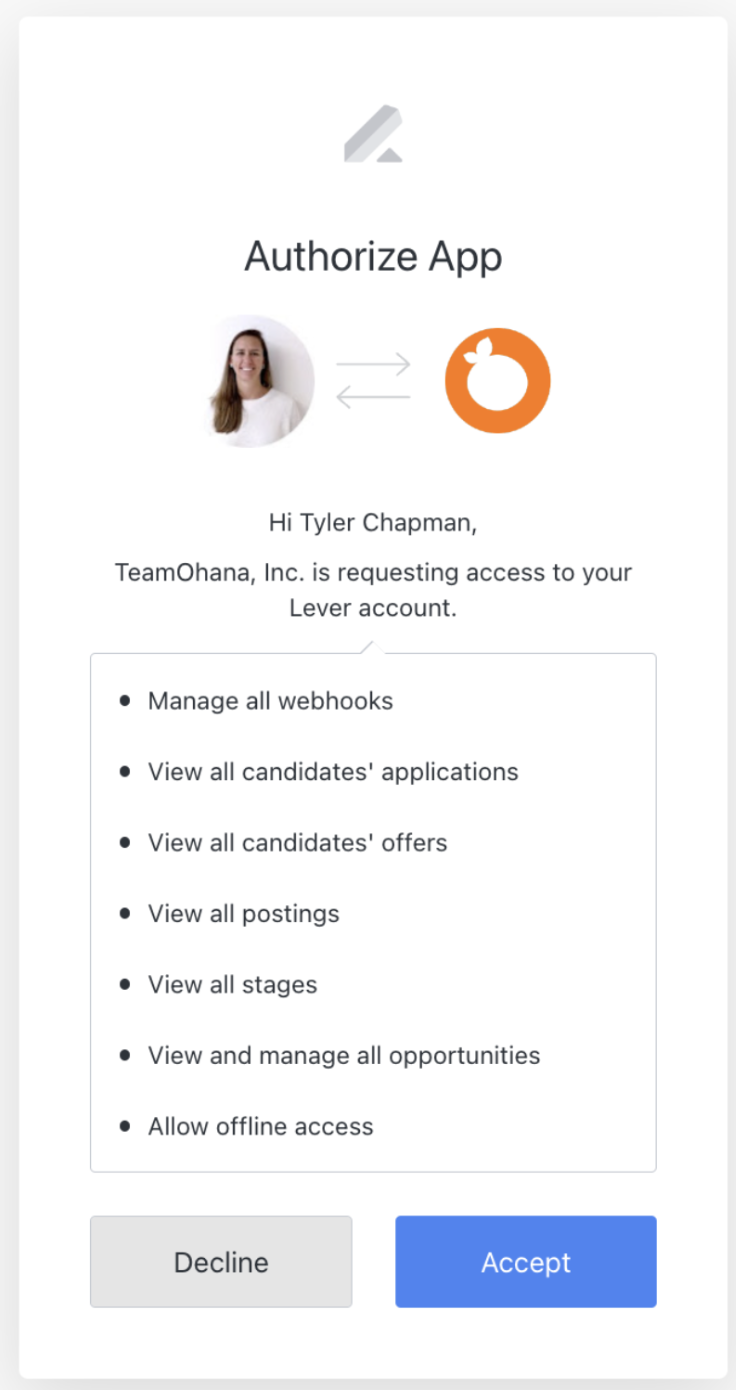The image size is (736, 1390).
Task: Click the bullet beside View all stages
Action: 124,984
